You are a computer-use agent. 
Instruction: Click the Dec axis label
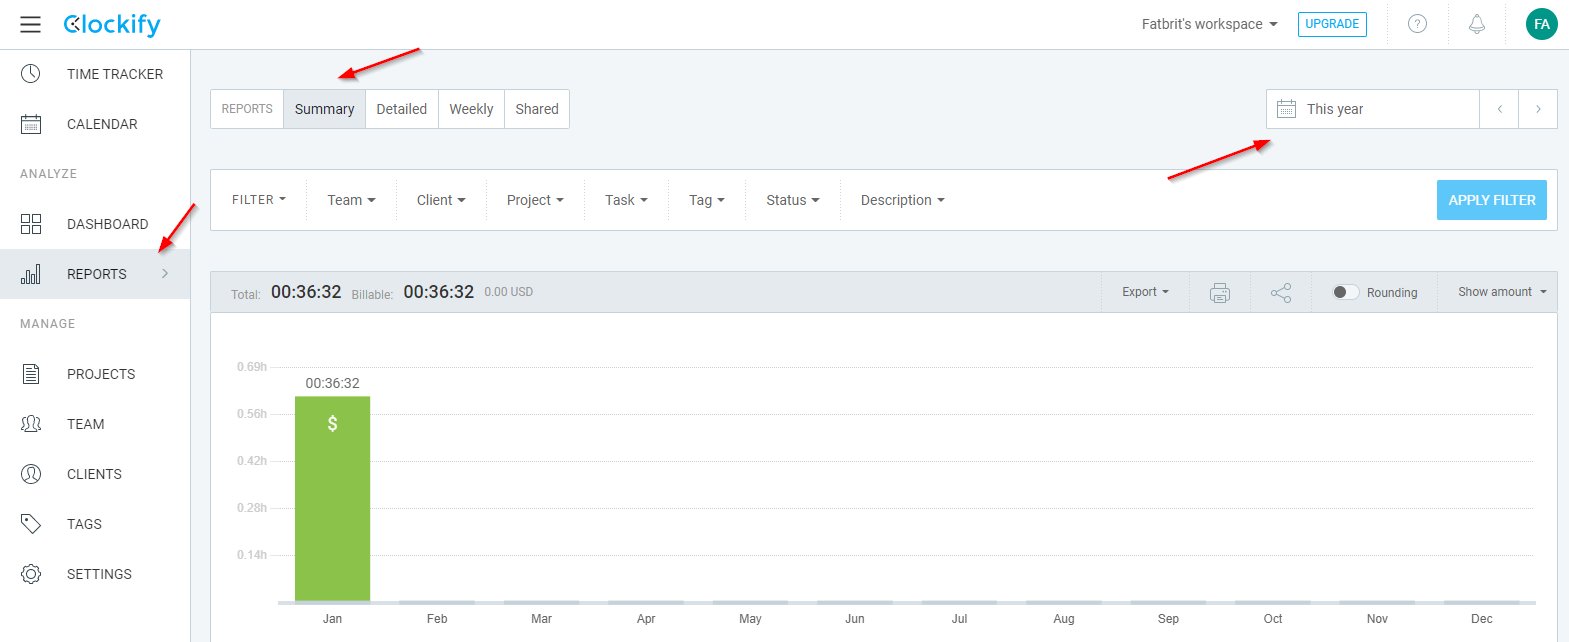coord(1482,619)
